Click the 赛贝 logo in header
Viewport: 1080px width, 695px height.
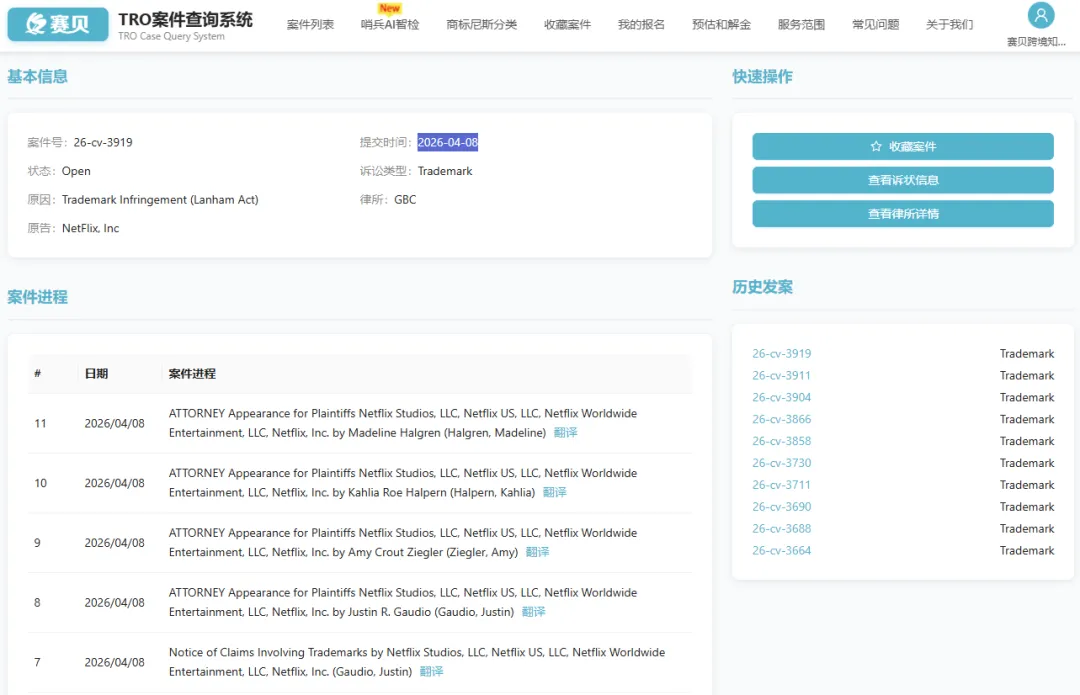58,24
